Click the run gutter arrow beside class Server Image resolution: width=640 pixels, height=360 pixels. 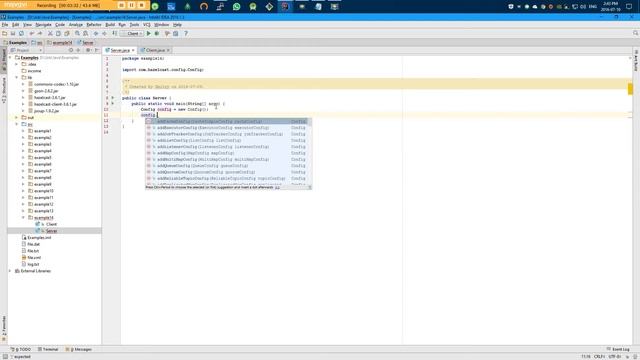pos(113,98)
